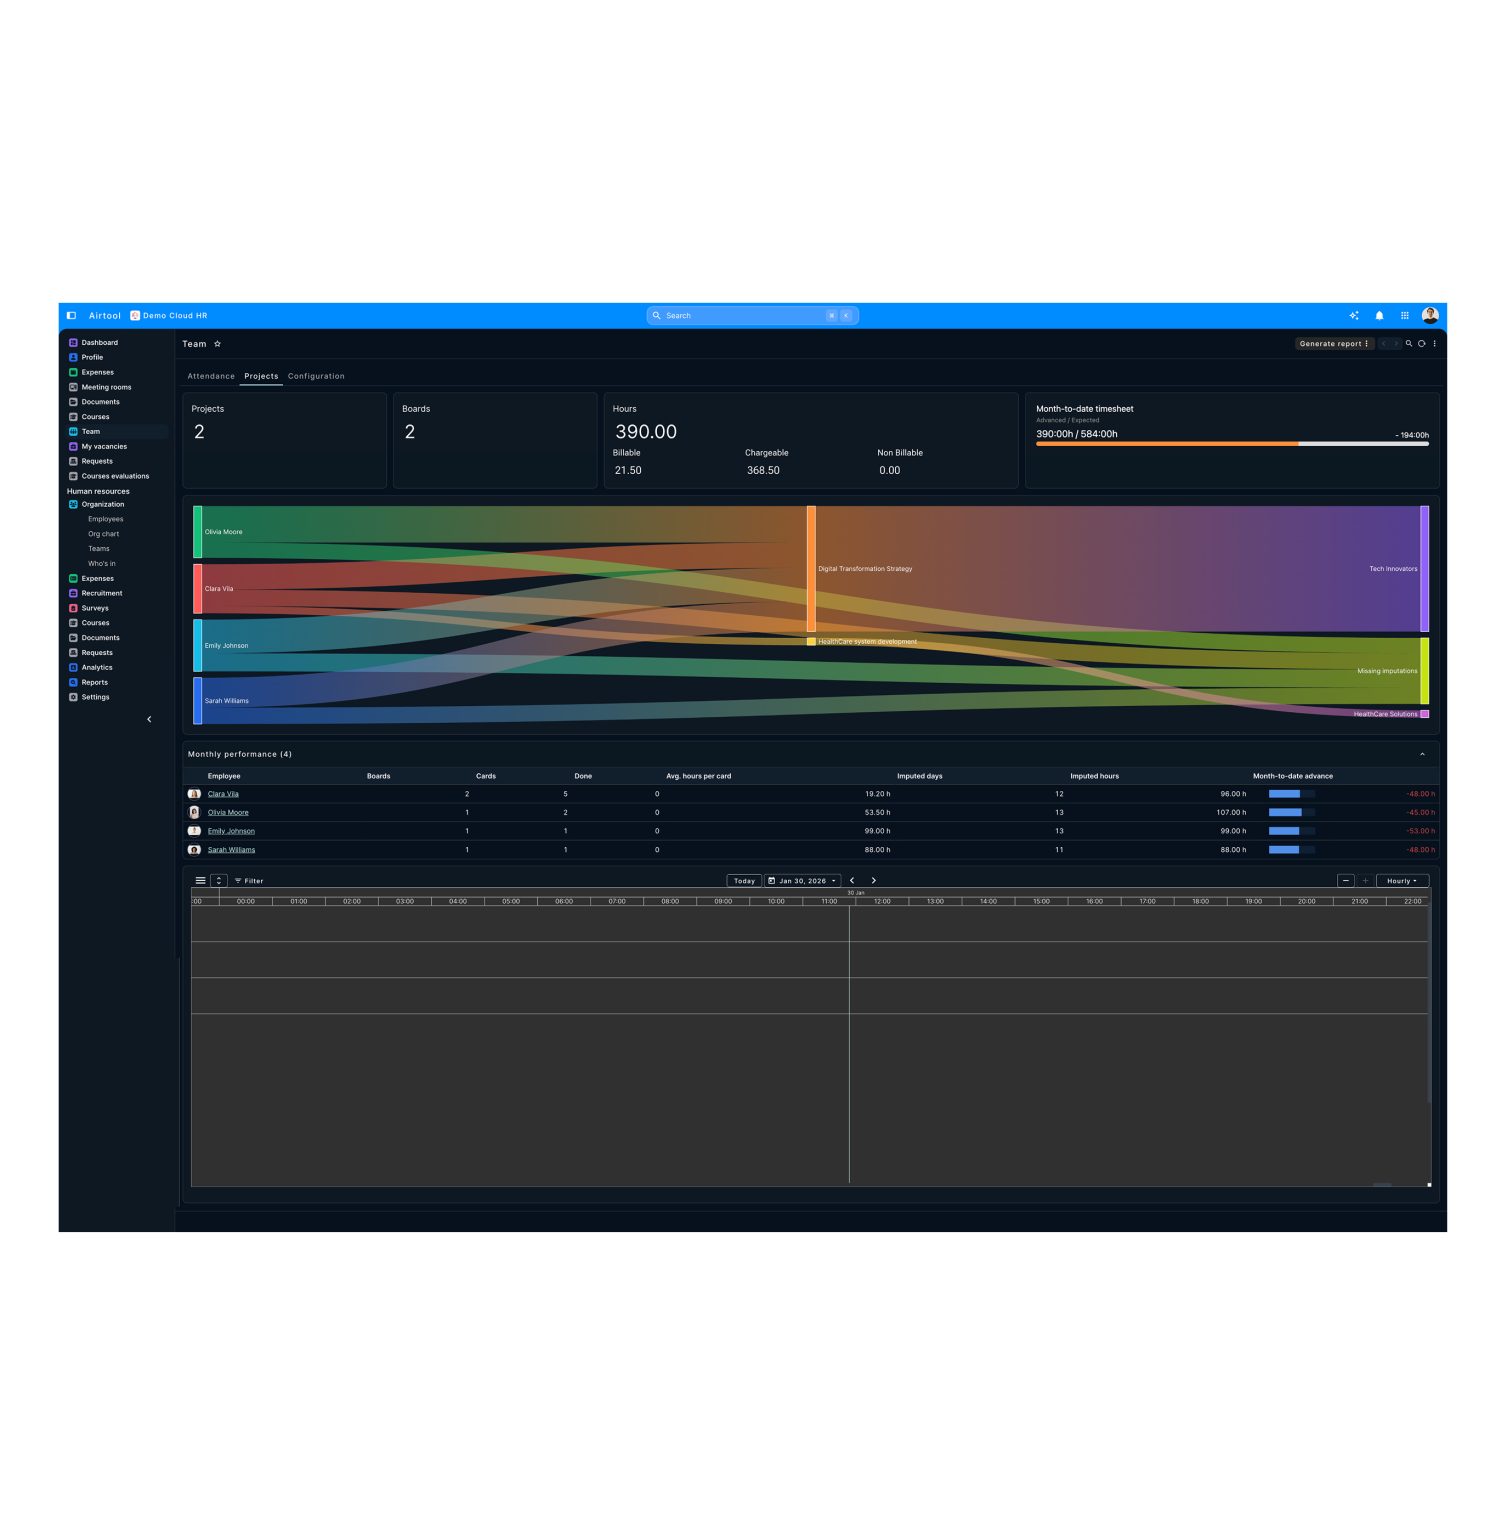
Task: Star the Team page as favorite
Action: (x=217, y=344)
